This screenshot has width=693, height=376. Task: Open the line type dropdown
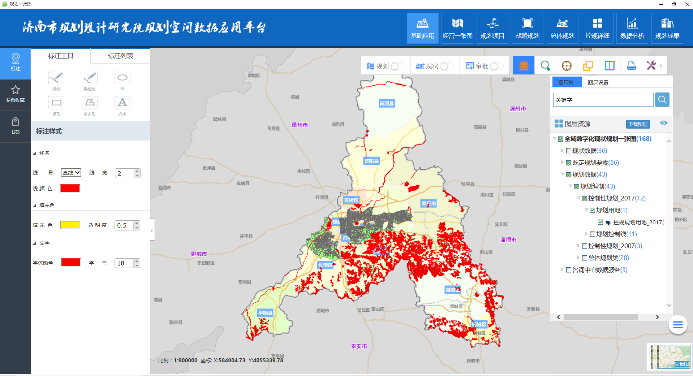pos(71,173)
